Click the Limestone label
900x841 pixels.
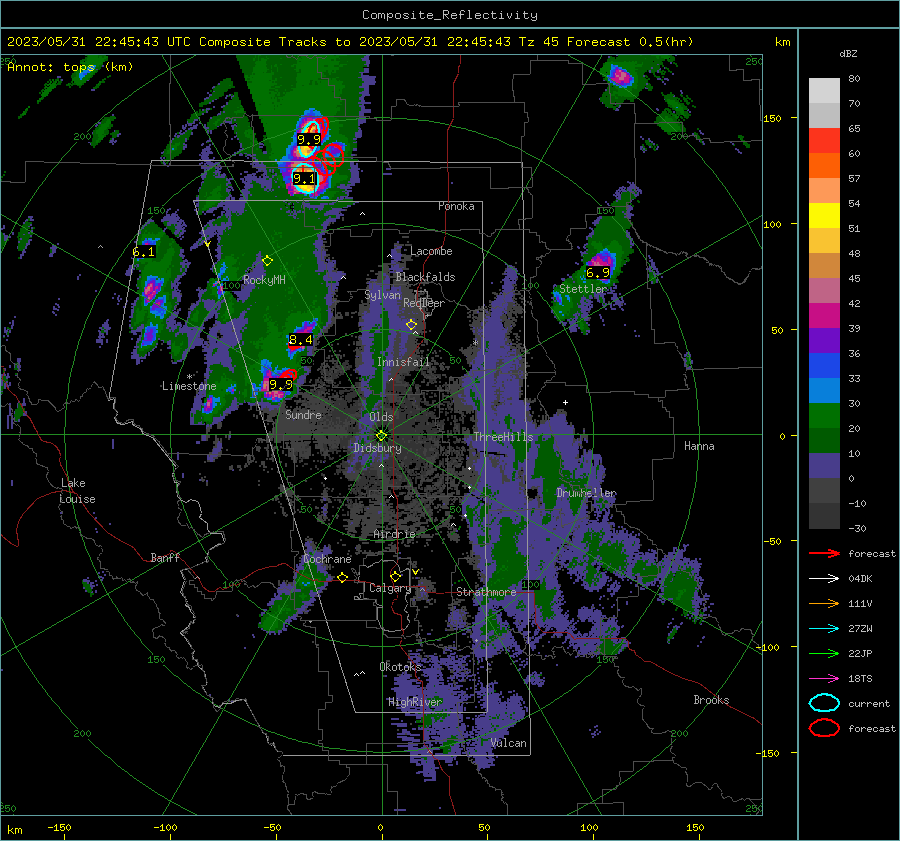point(189,386)
